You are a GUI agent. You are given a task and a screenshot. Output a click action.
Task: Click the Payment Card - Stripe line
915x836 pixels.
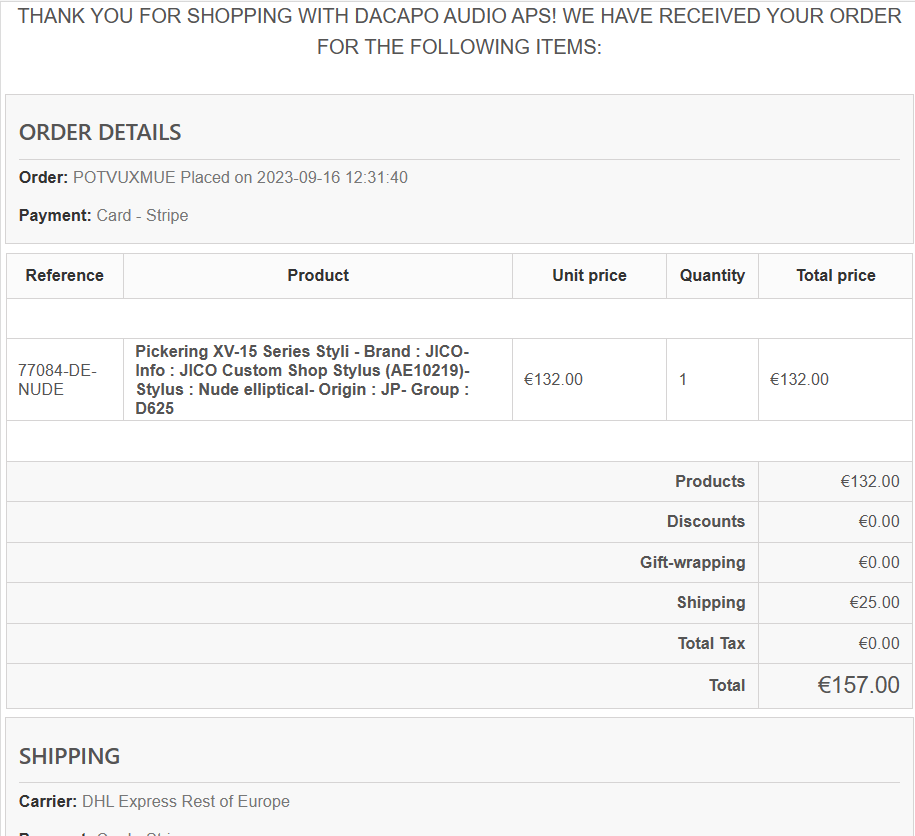104,216
